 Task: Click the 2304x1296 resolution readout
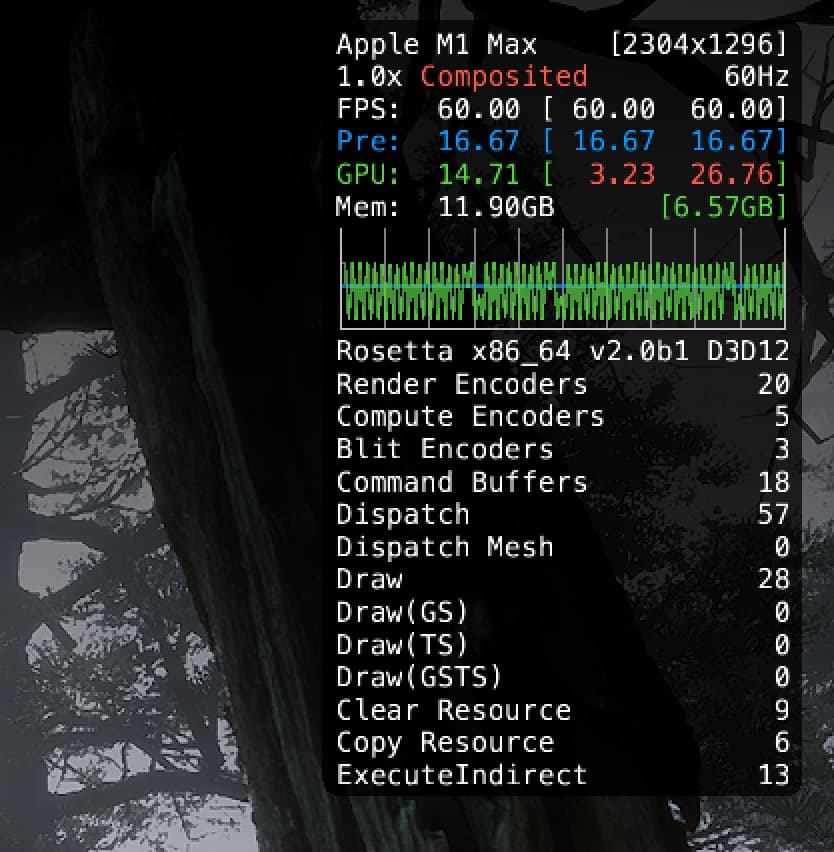(x=698, y=45)
